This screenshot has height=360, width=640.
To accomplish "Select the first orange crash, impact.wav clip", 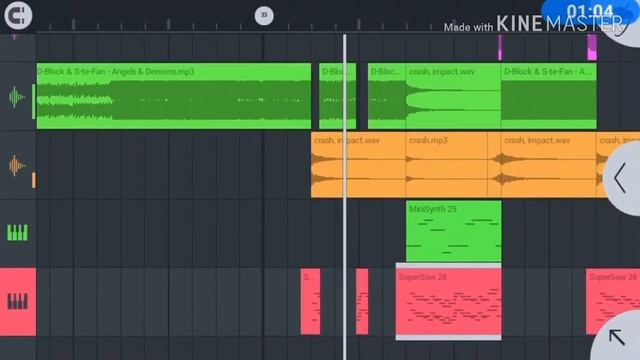I will point(358,165).
